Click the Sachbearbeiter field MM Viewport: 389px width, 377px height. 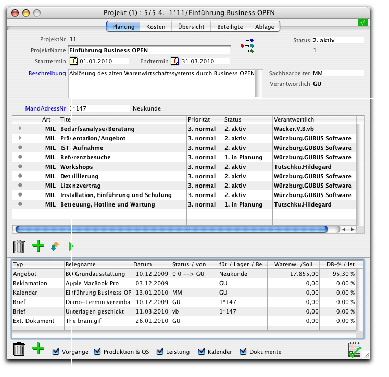pos(338,73)
